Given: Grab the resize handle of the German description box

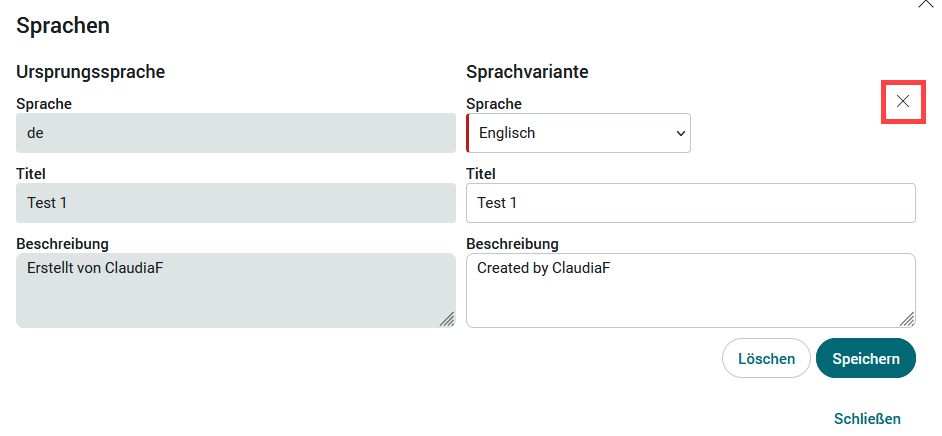Looking at the screenshot, I should pos(447,319).
